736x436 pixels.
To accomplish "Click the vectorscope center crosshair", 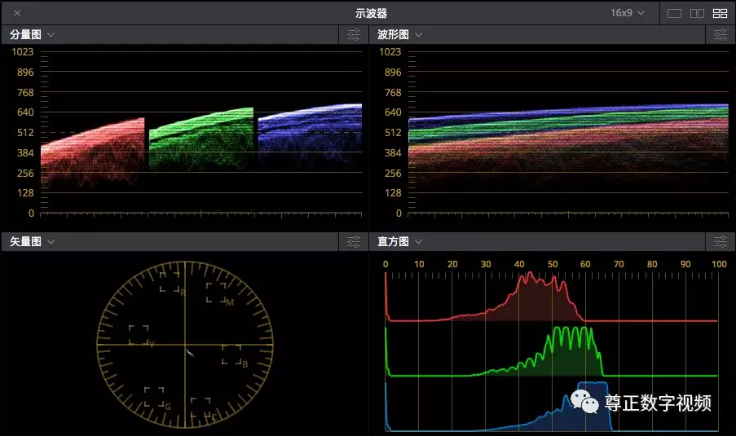I will 184,344.
